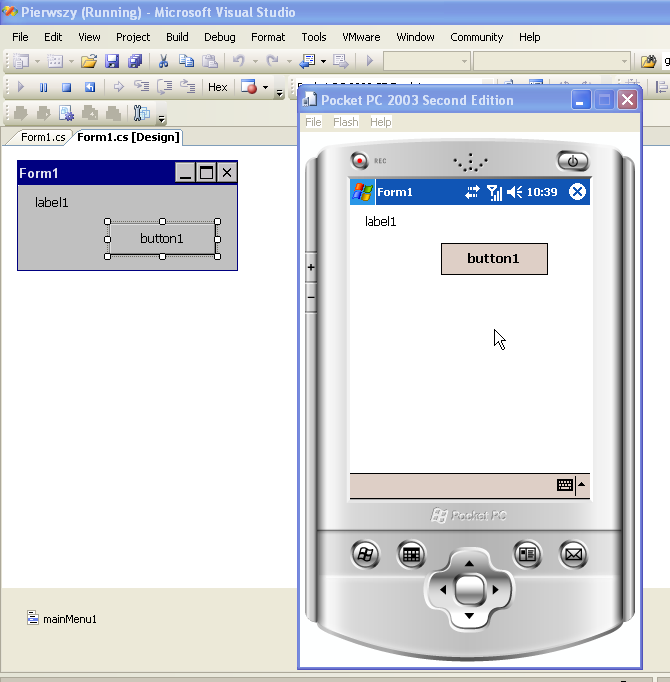Click the Step Over icon
This screenshot has width=670, height=682.
coord(164,87)
